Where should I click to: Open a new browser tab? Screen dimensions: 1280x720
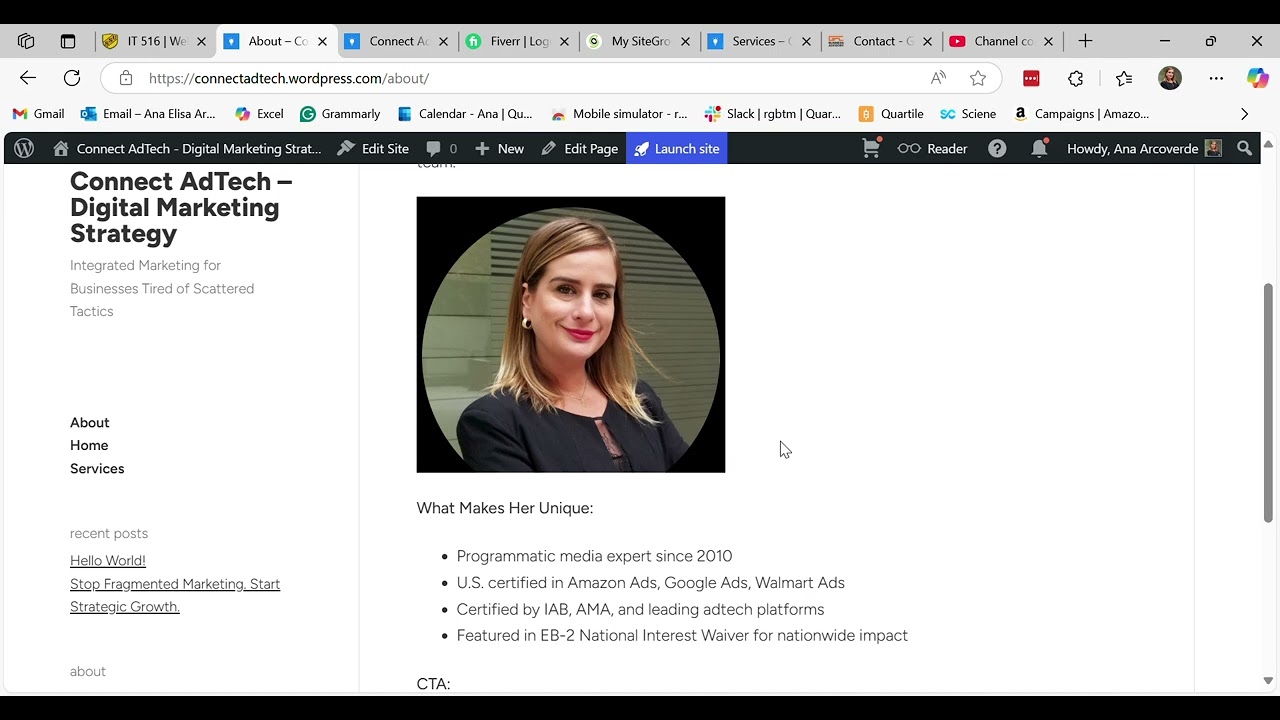coord(1085,41)
